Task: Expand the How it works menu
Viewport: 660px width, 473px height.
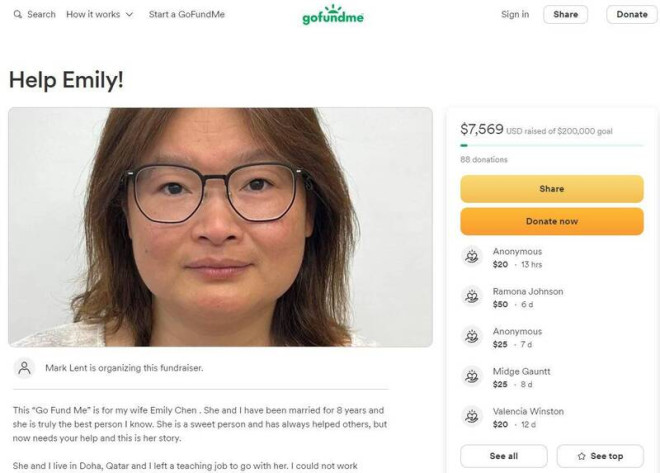Action: (99, 15)
